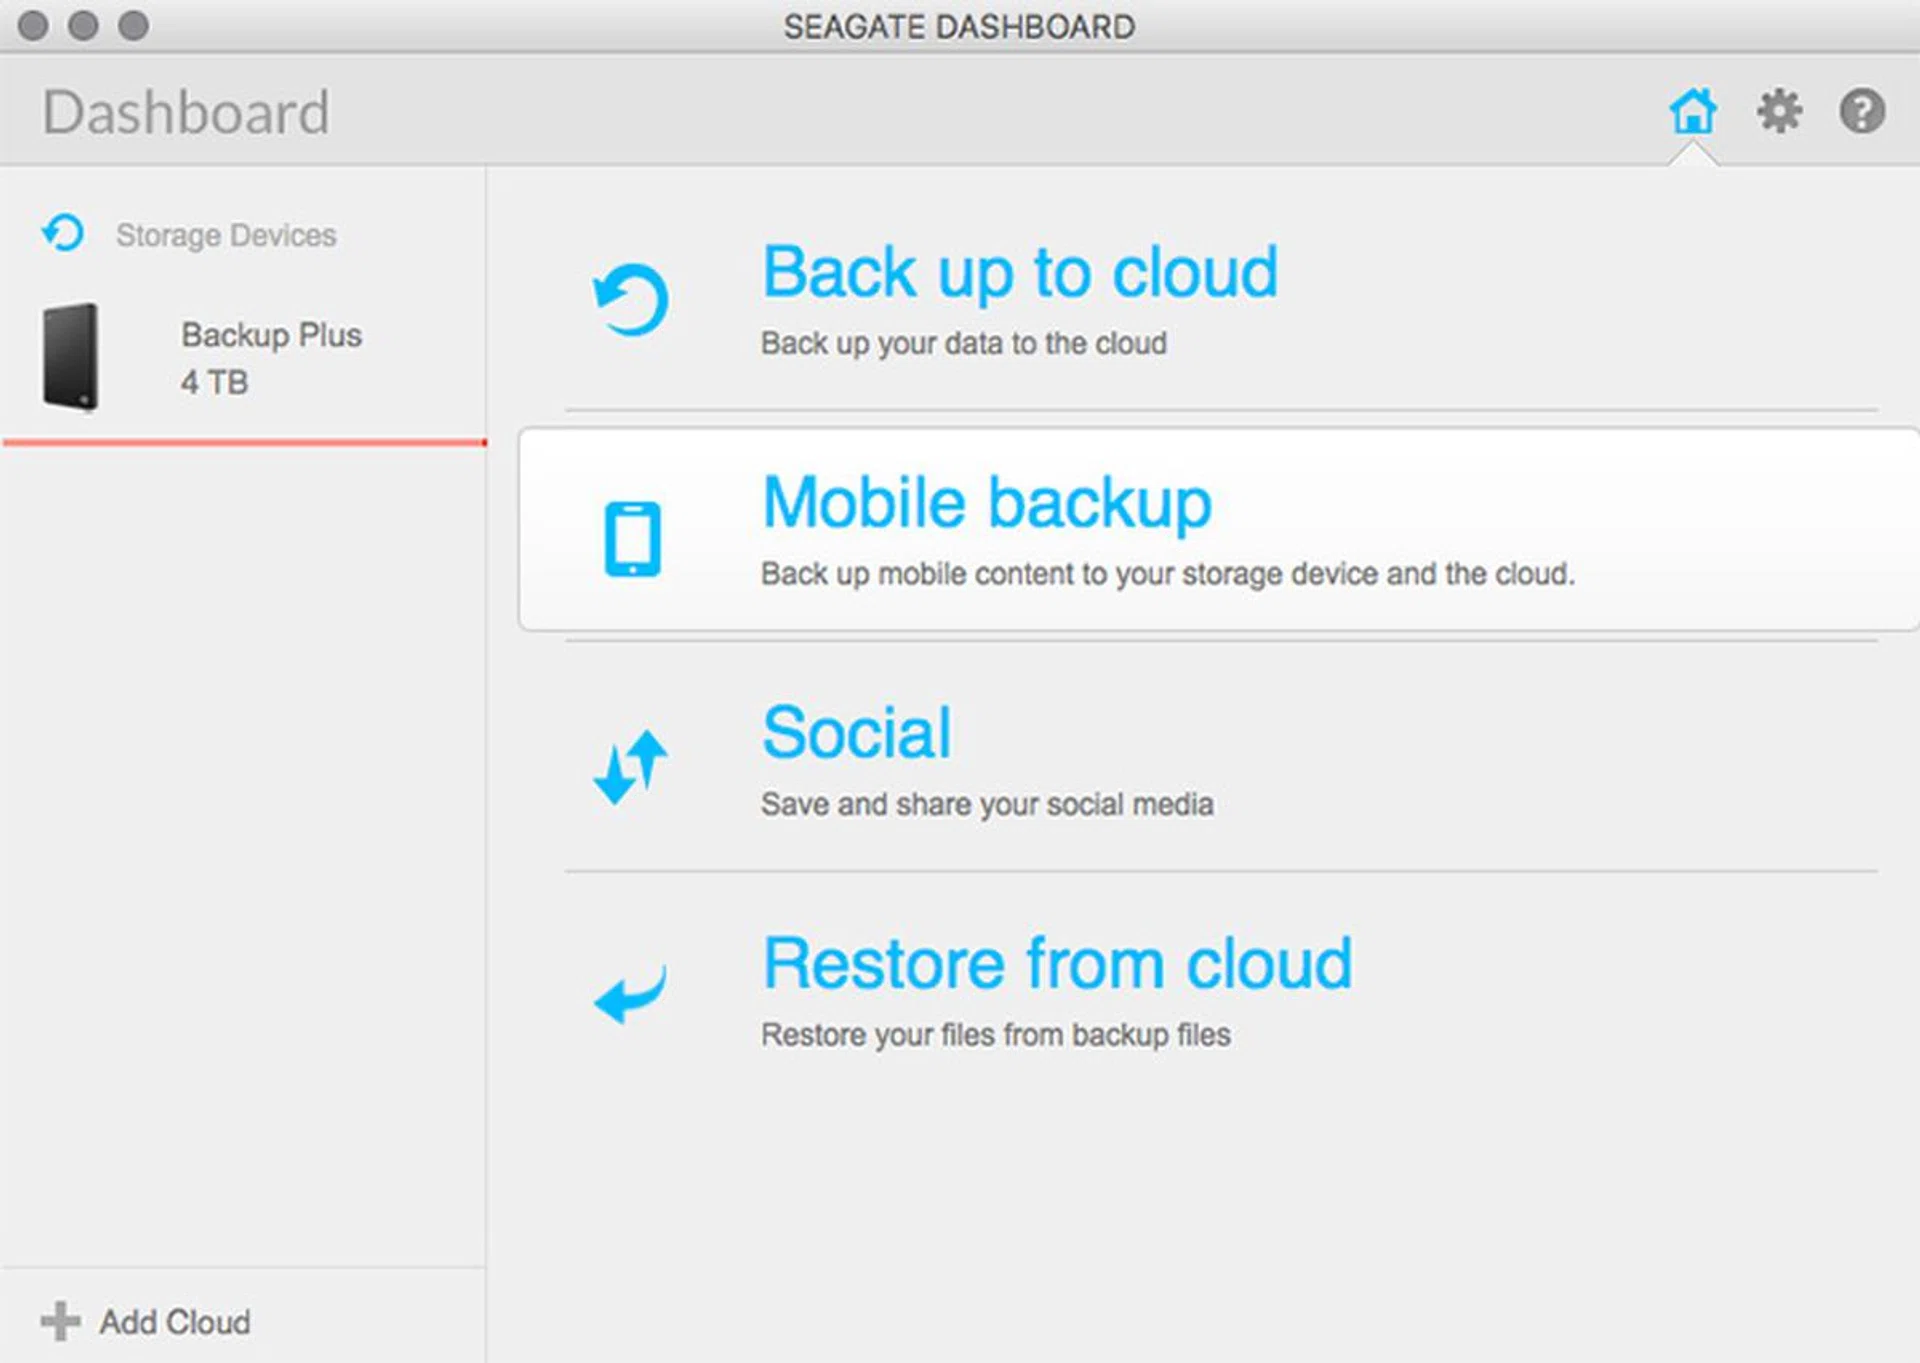Click the Social up-down arrows icon
The height and width of the screenshot is (1363, 1920).
coord(630,767)
